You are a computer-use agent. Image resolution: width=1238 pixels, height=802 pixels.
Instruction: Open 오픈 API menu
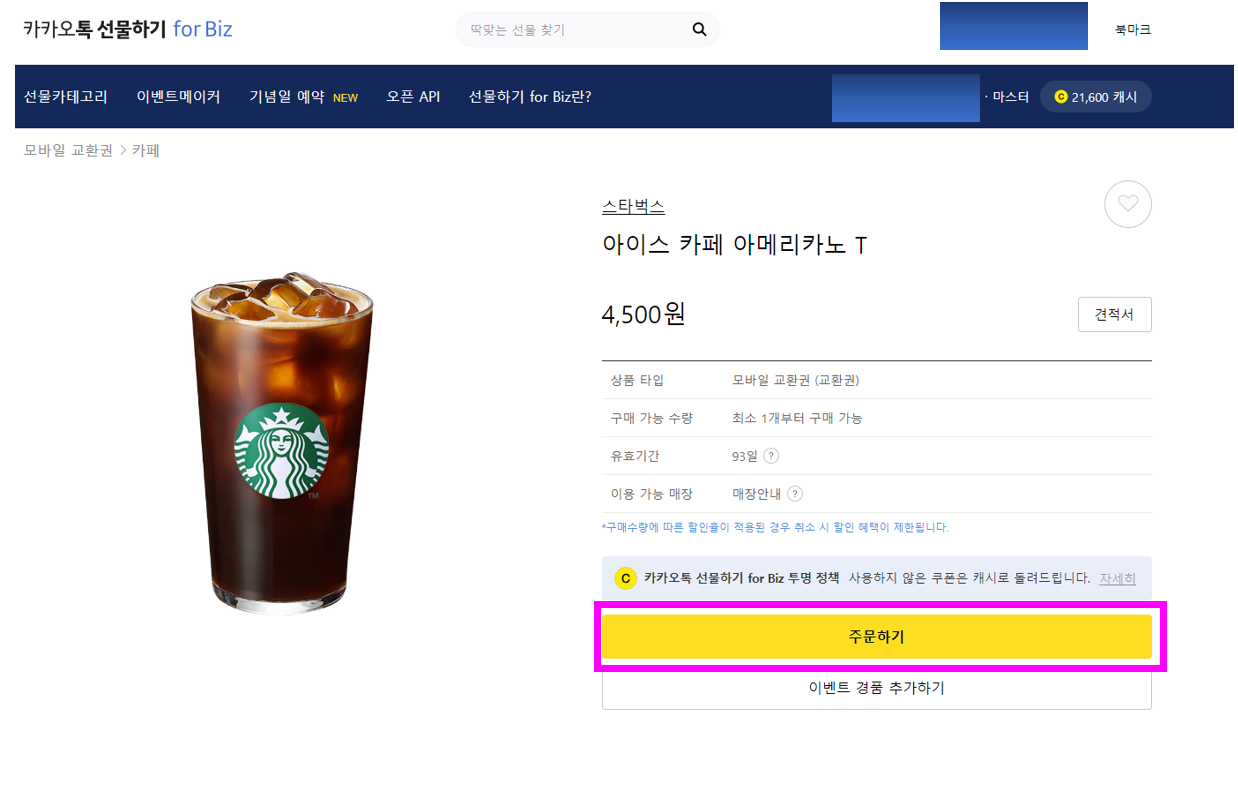click(413, 97)
